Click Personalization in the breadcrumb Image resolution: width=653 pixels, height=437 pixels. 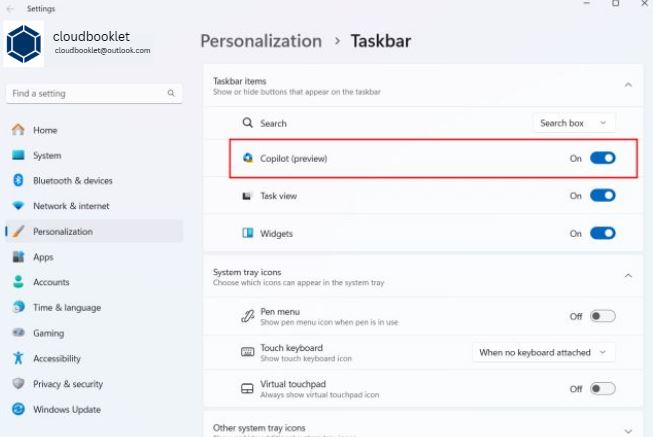coord(261,41)
